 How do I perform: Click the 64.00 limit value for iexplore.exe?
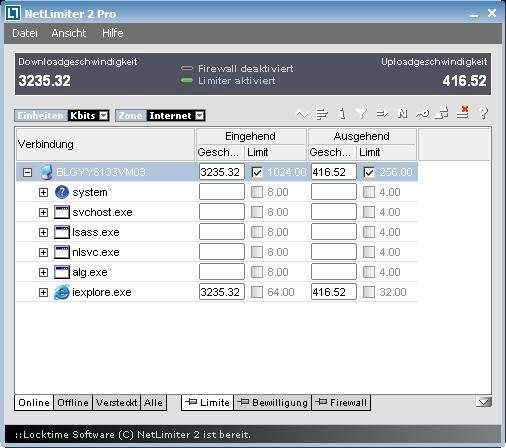(x=281, y=292)
